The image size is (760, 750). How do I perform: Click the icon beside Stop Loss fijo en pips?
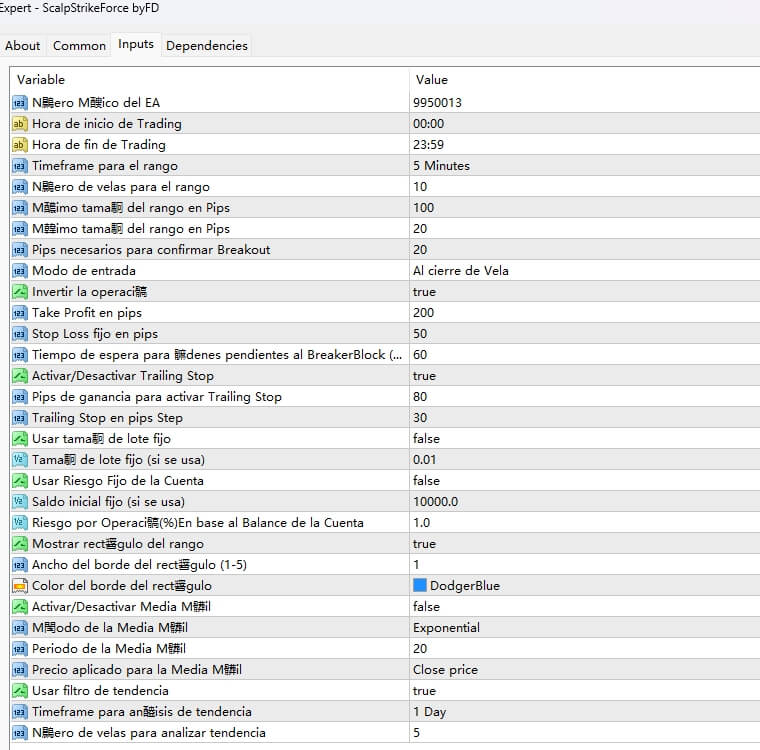(x=20, y=334)
